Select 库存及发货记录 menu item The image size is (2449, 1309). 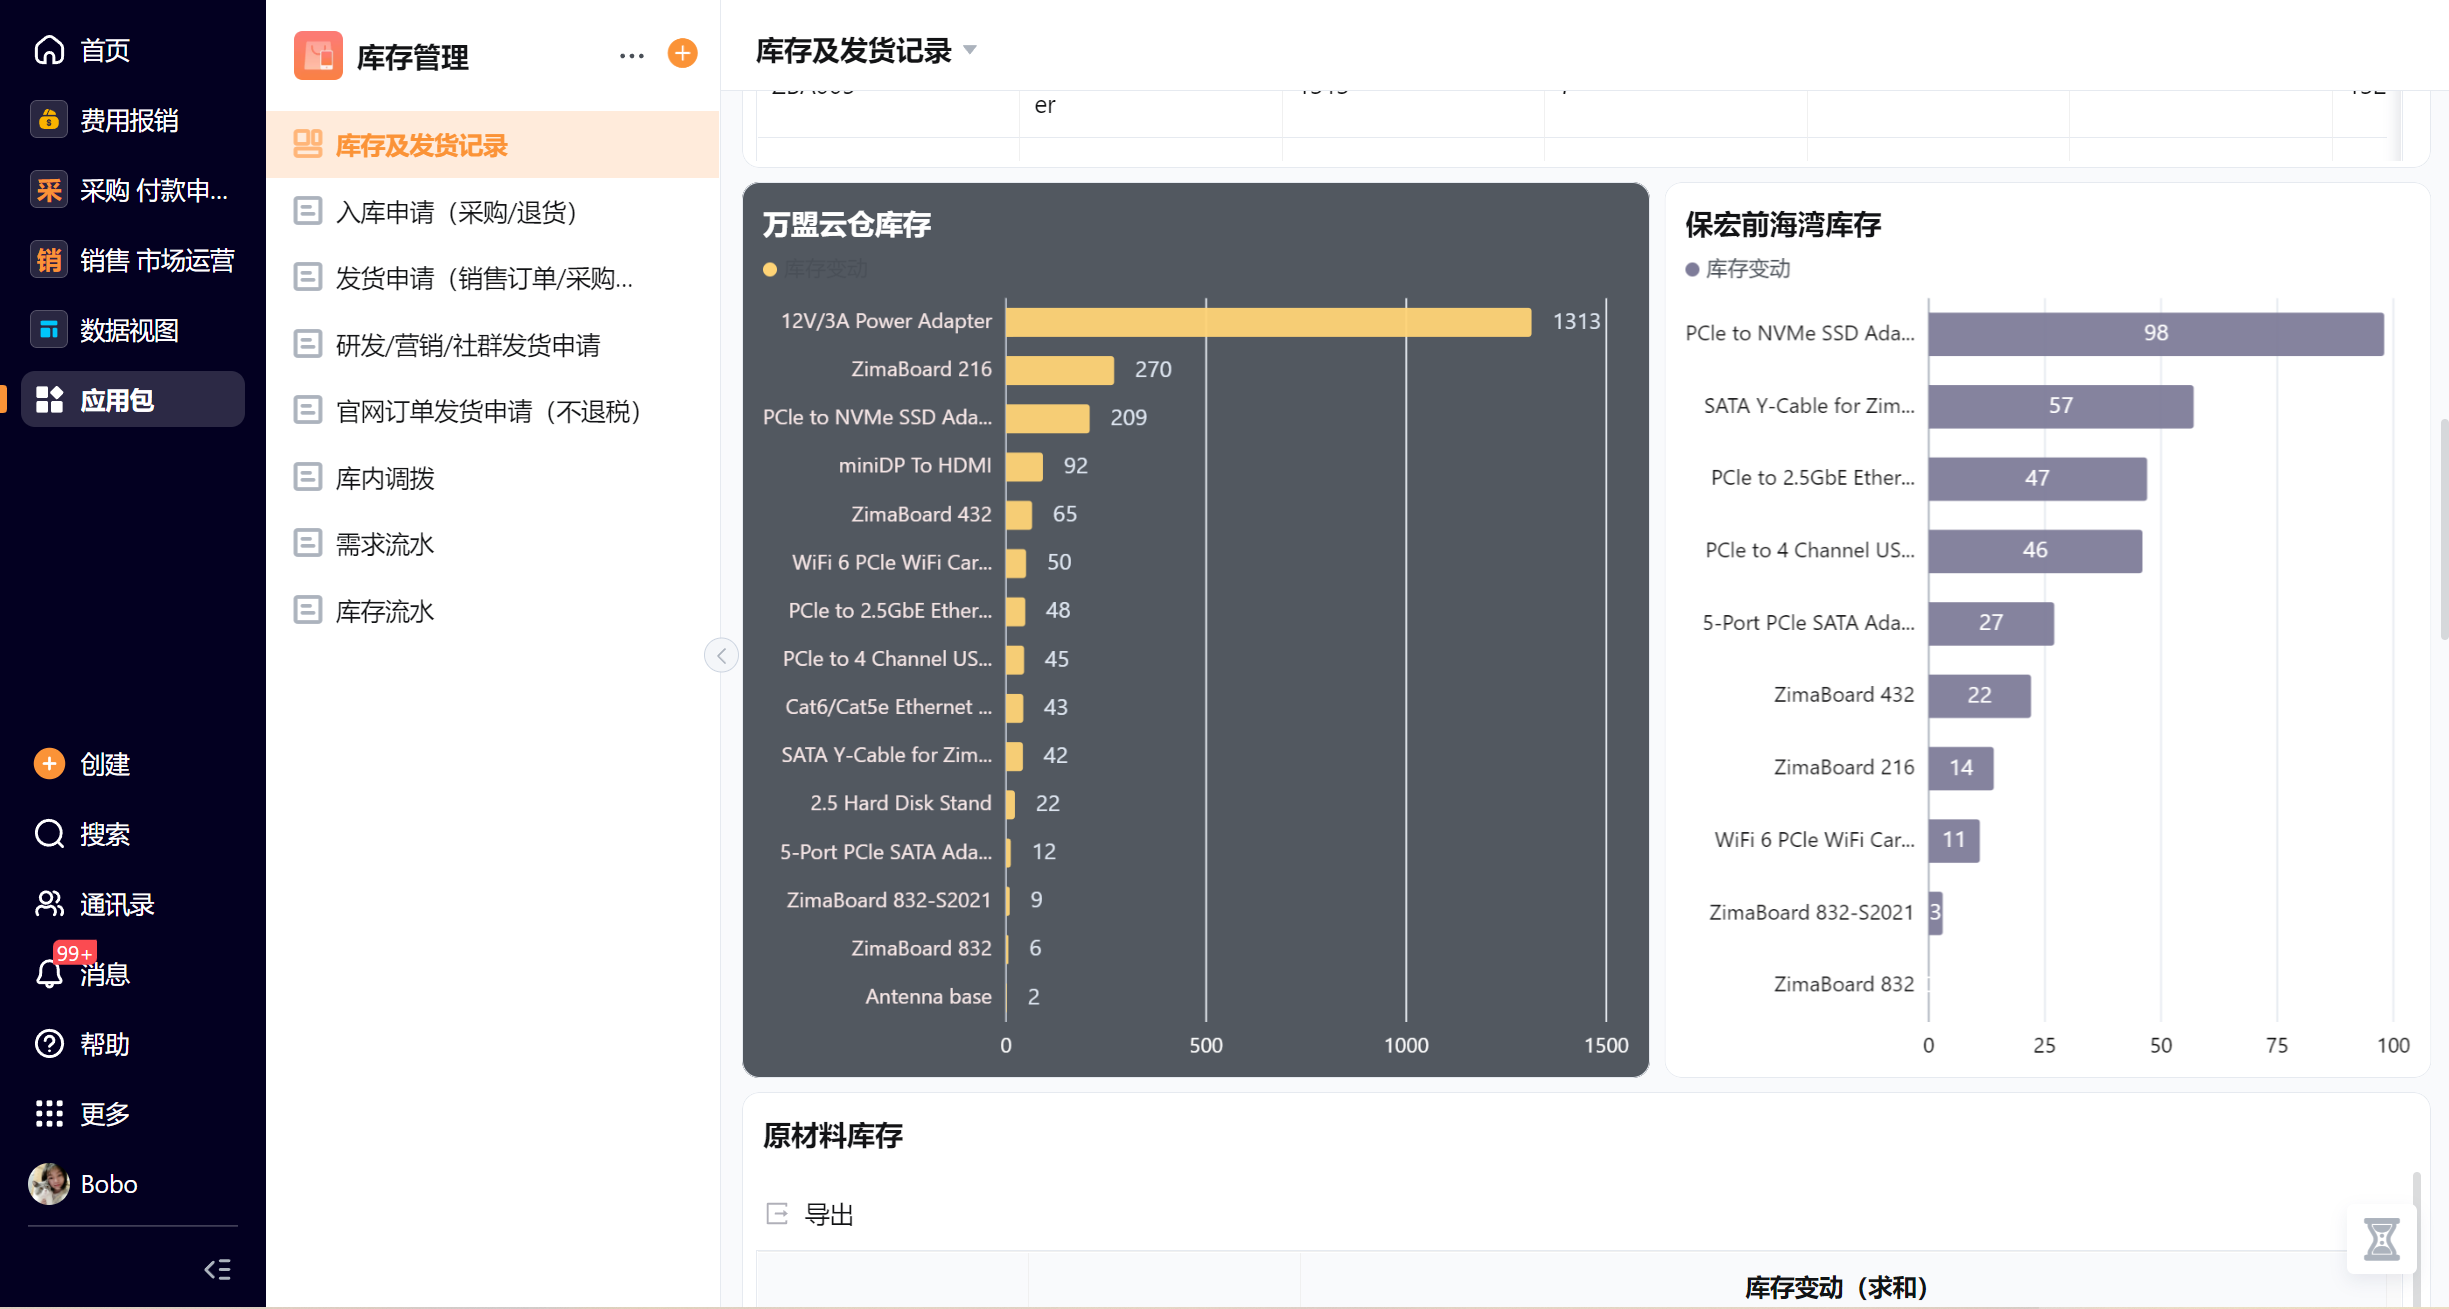(493, 145)
